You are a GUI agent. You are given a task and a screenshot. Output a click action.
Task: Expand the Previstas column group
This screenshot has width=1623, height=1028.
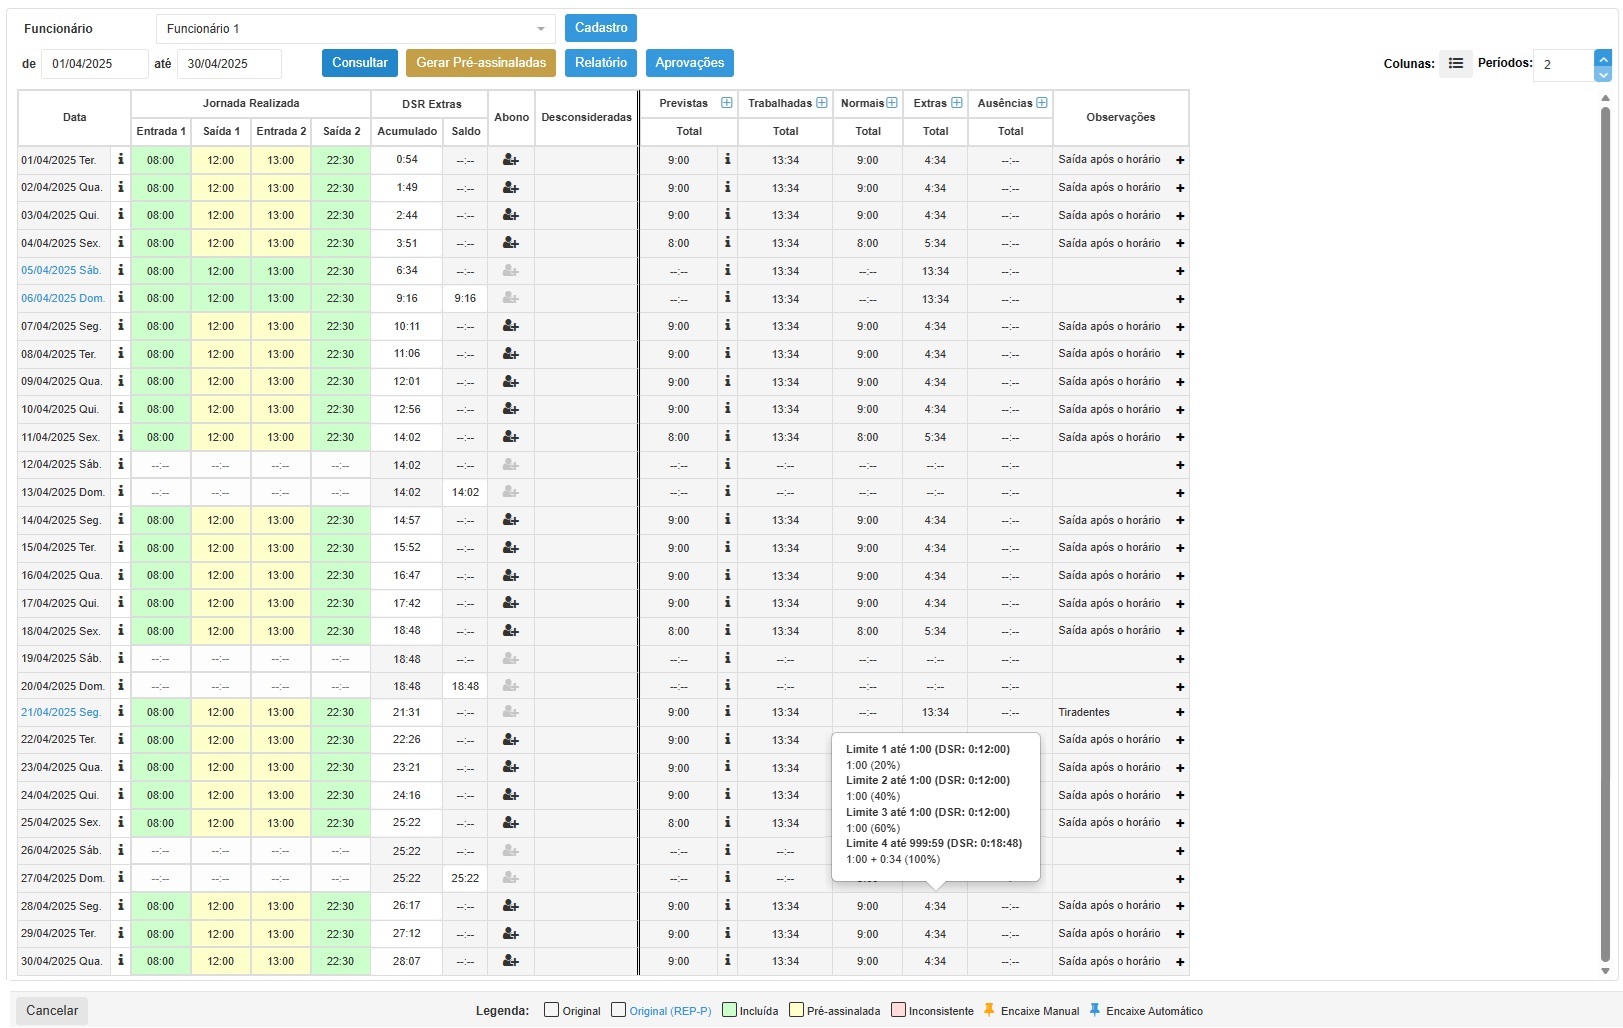tap(727, 103)
